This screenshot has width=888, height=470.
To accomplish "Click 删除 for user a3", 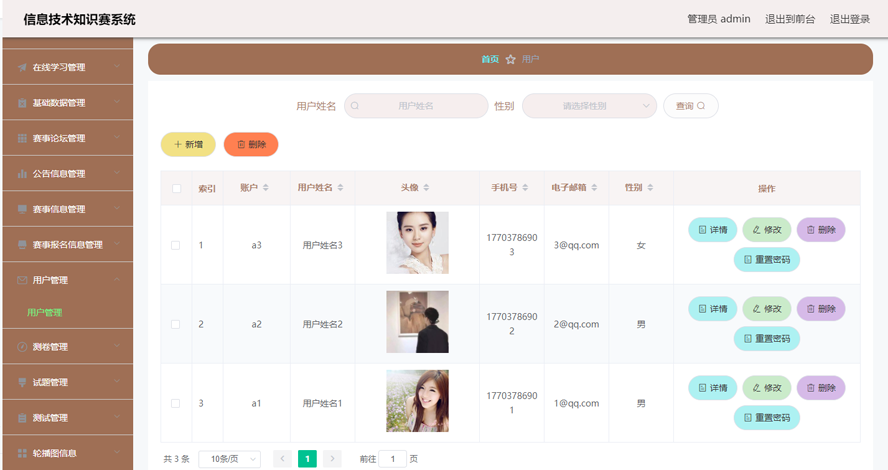I will coord(821,230).
